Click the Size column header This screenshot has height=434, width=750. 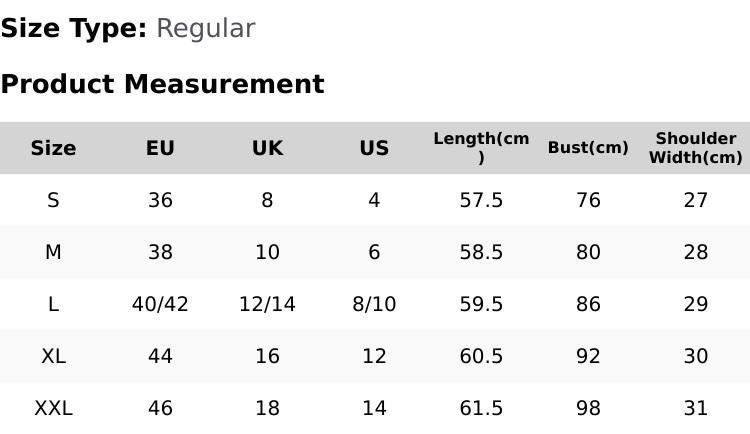pos(53,148)
